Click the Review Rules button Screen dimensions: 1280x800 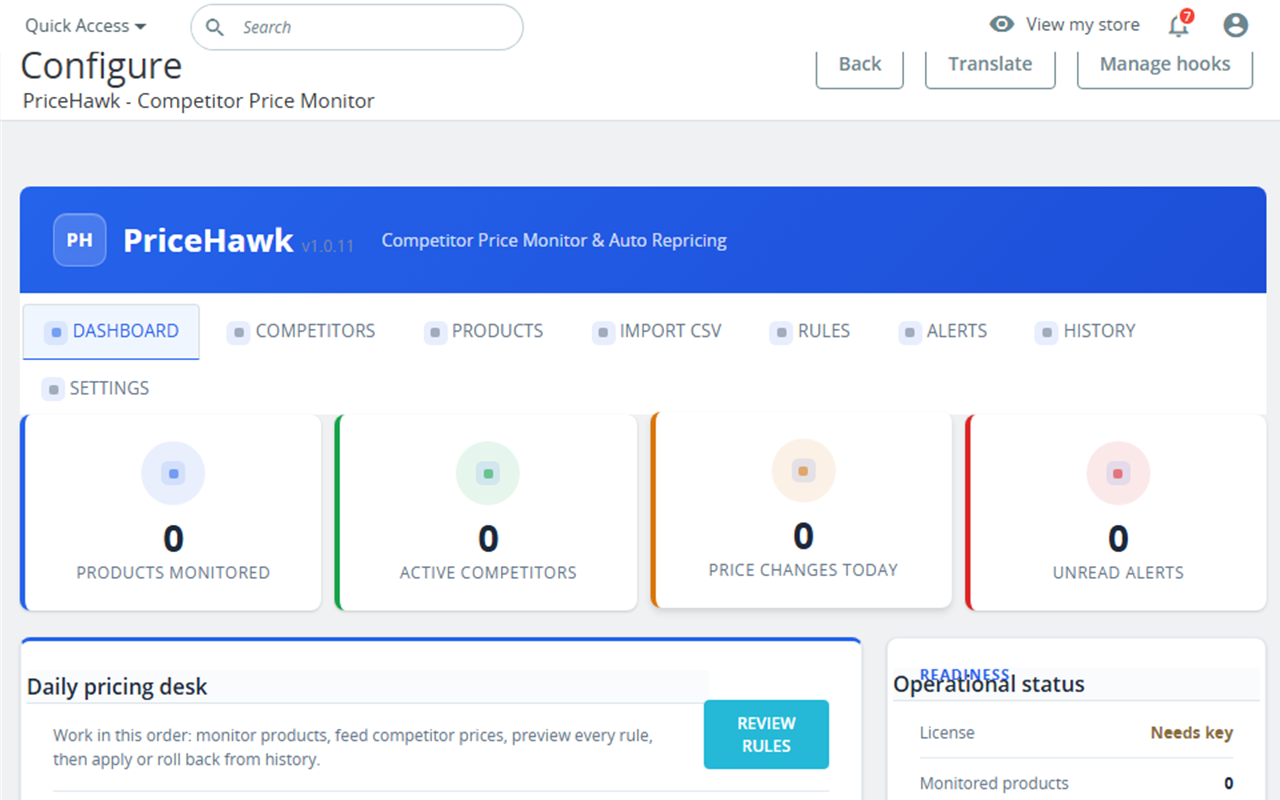click(766, 735)
